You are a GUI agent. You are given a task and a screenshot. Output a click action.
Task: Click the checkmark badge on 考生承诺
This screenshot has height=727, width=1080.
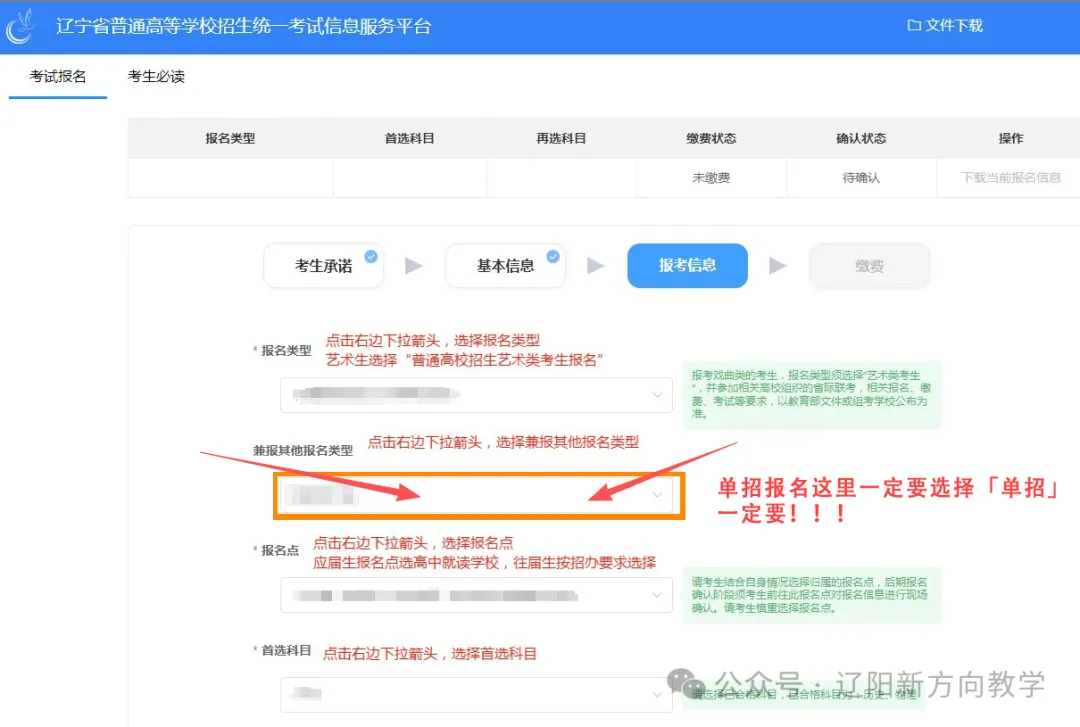click(371, 256)
